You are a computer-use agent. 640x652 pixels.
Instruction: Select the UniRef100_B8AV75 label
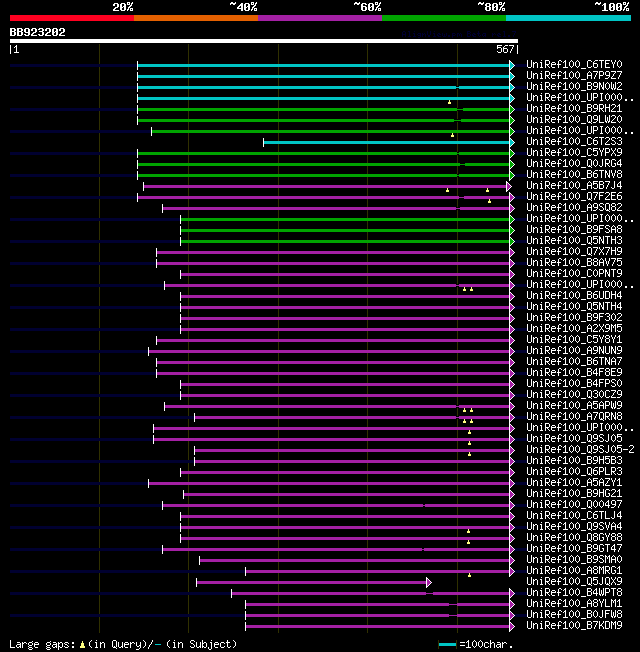coord(574,262)
